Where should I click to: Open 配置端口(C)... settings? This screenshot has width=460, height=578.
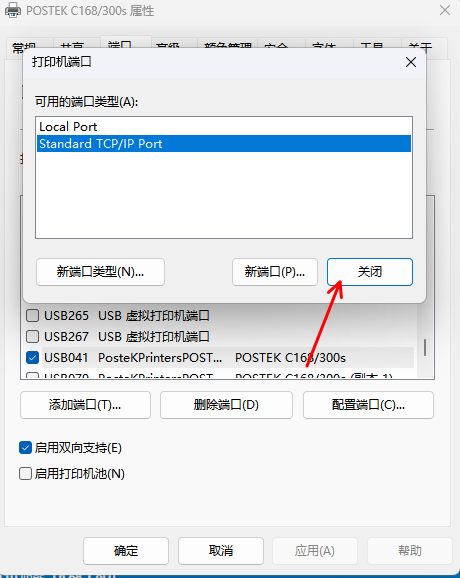click(x=368, y=405)
